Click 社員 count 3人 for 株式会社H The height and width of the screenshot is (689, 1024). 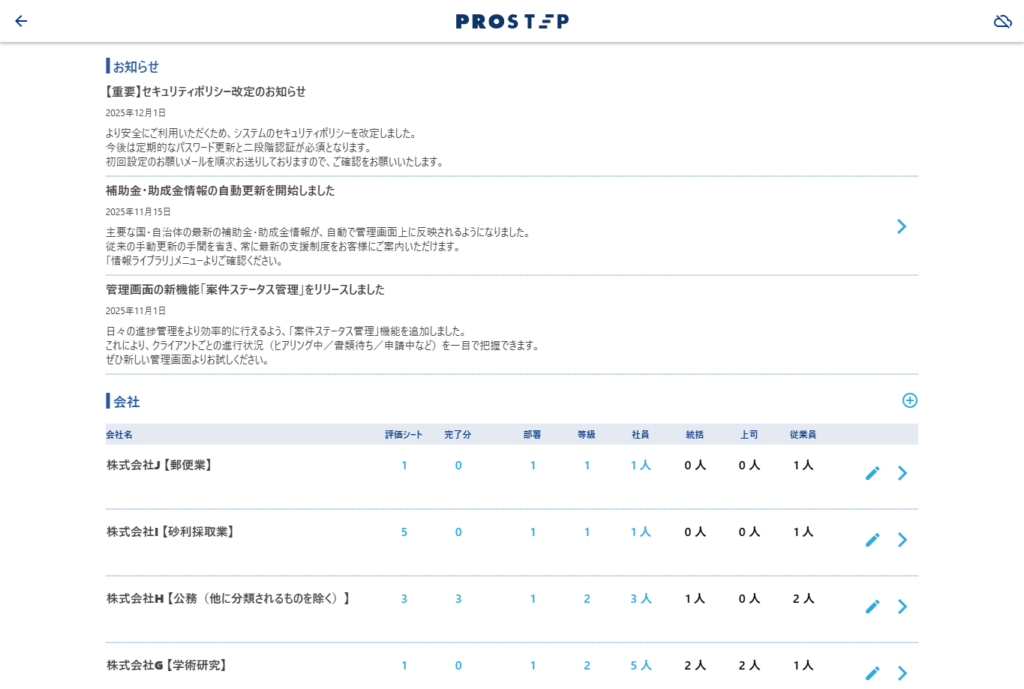pyautogui.click(x=640, y=599)
